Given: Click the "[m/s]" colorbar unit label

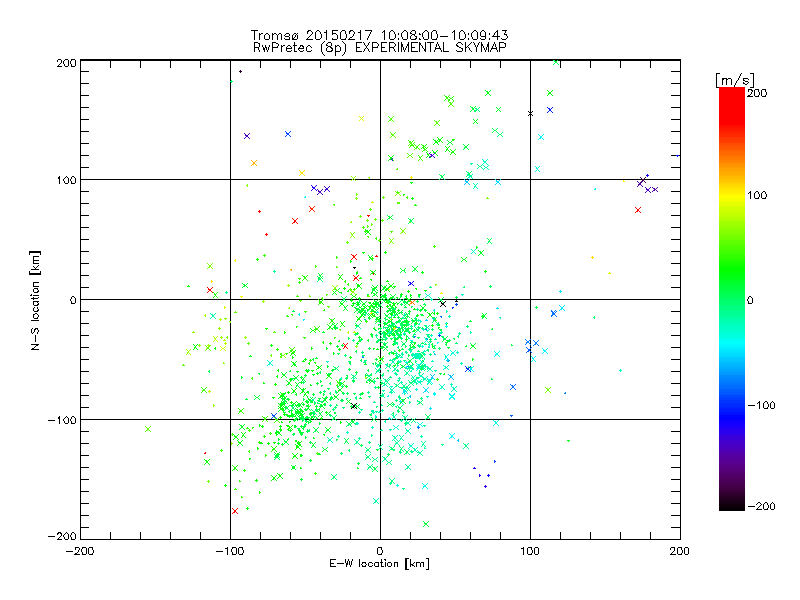Looking at the screenshot, I should click(734, 80).
